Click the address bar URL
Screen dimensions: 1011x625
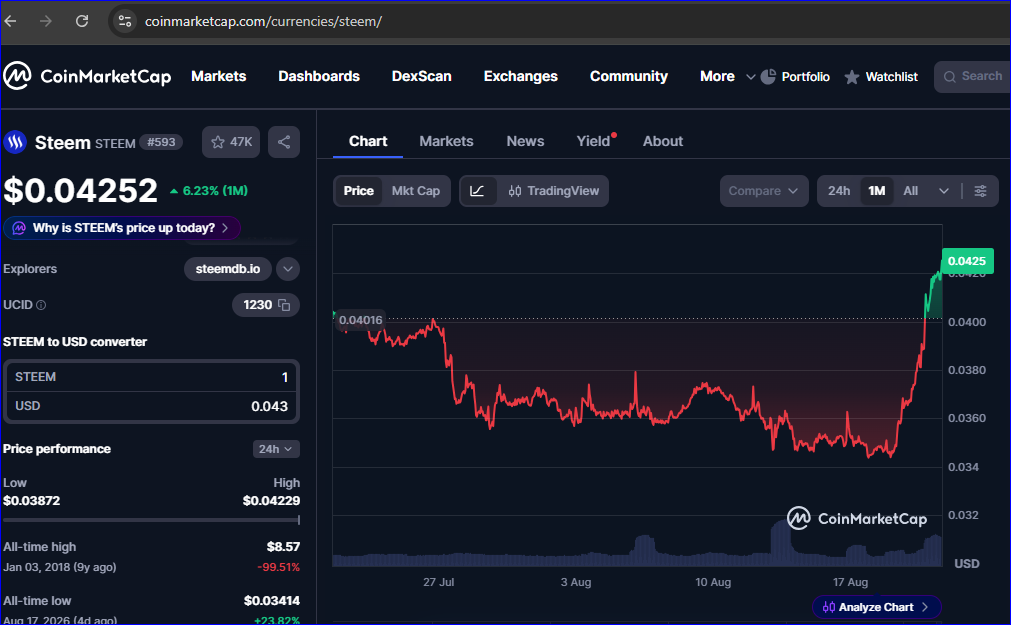[263, 21]
